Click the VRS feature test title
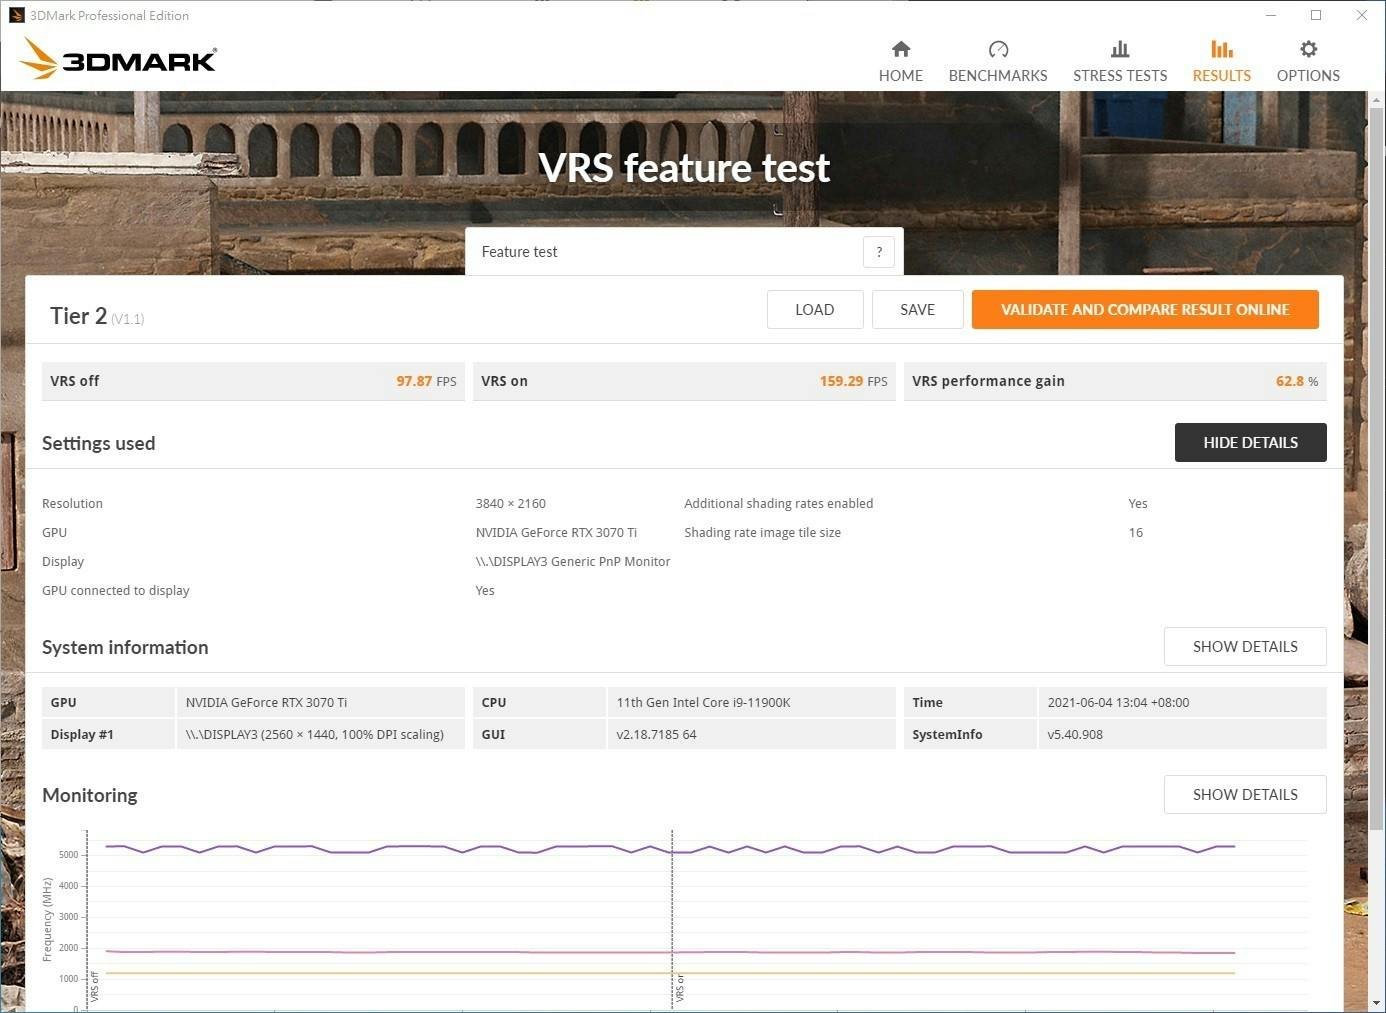This screenshot has width=1386, height=1013. [x=684, y=168]
